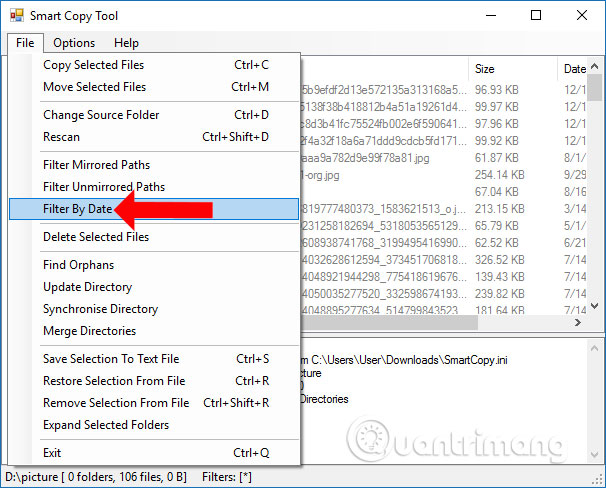Click Change Source Folder
Image resolution: width=606 pixels, height=488 pixels.
point(101,115)
